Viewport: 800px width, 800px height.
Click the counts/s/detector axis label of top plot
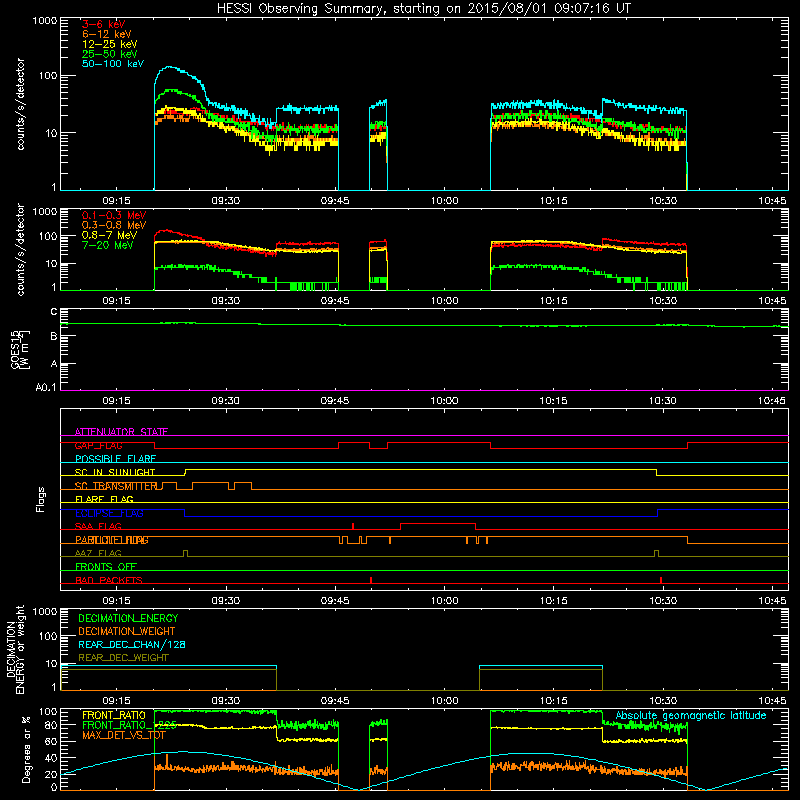(x=20, y=104)
